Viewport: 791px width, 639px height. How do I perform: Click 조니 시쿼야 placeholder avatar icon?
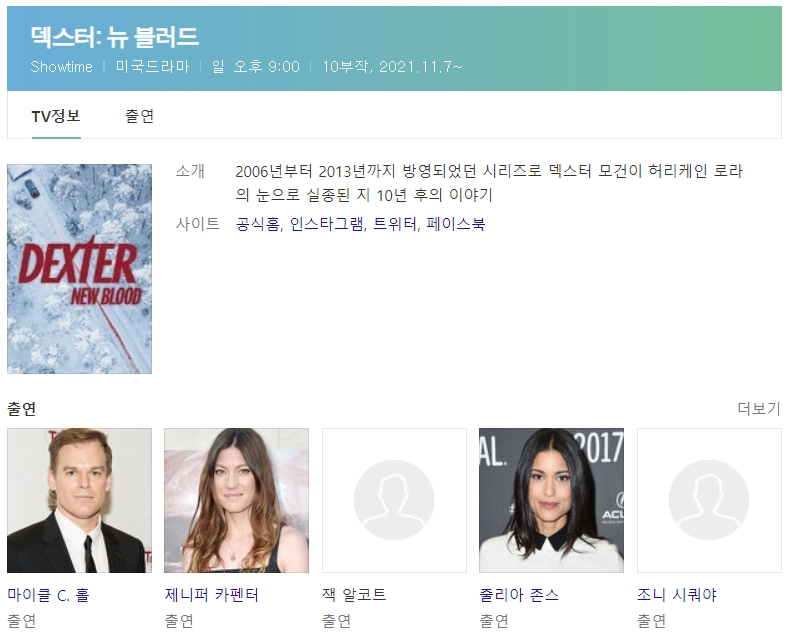click(709, 500)
